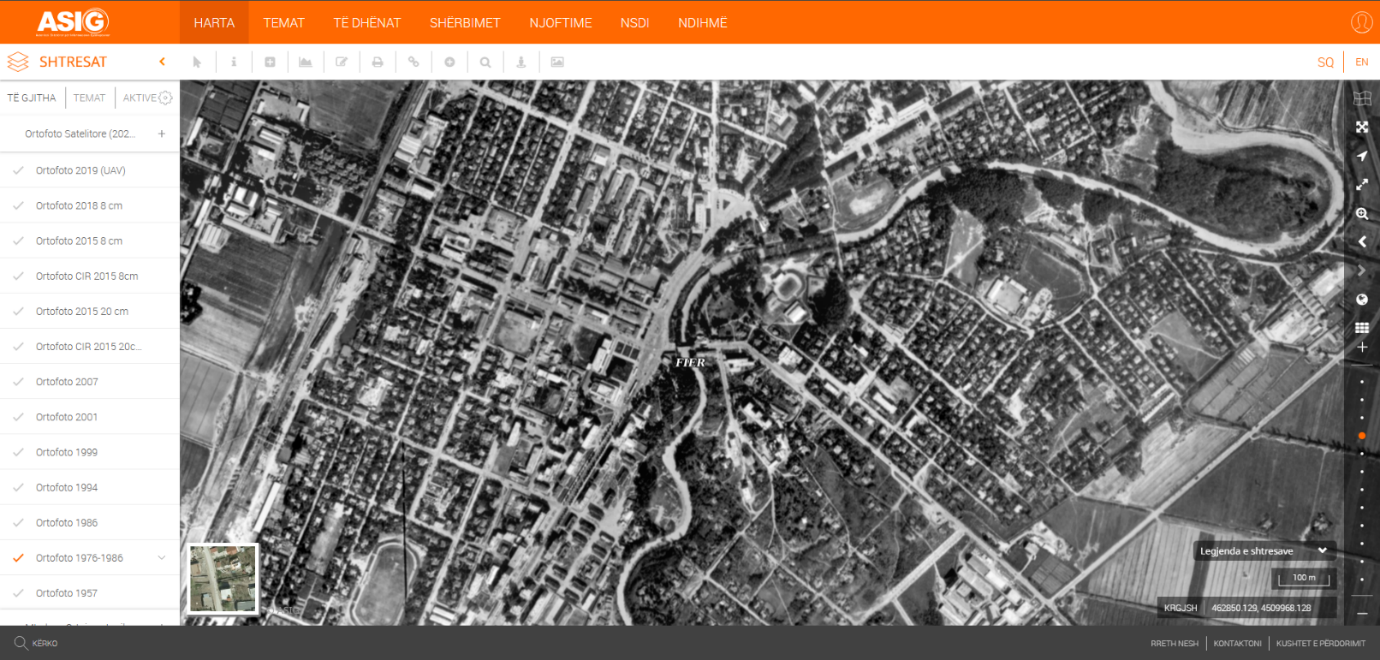
Task: Open the layer settings gear icon
Action: point(165,98)
